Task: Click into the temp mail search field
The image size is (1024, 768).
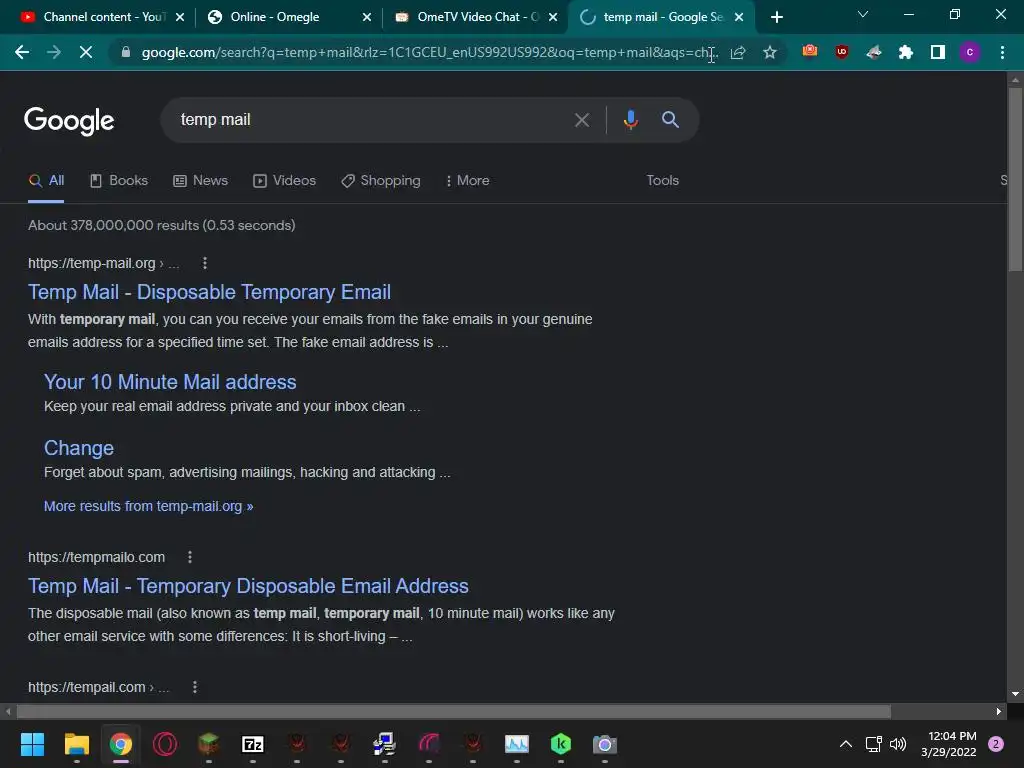Action: [x=372, y=120]
